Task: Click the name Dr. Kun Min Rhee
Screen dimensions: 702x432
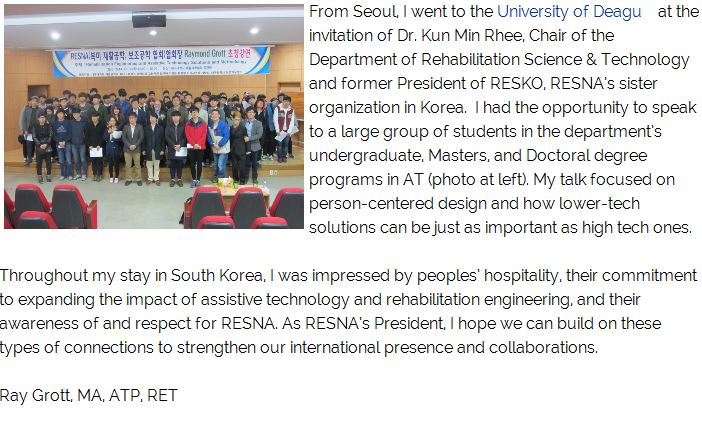Action: [461, 35]
